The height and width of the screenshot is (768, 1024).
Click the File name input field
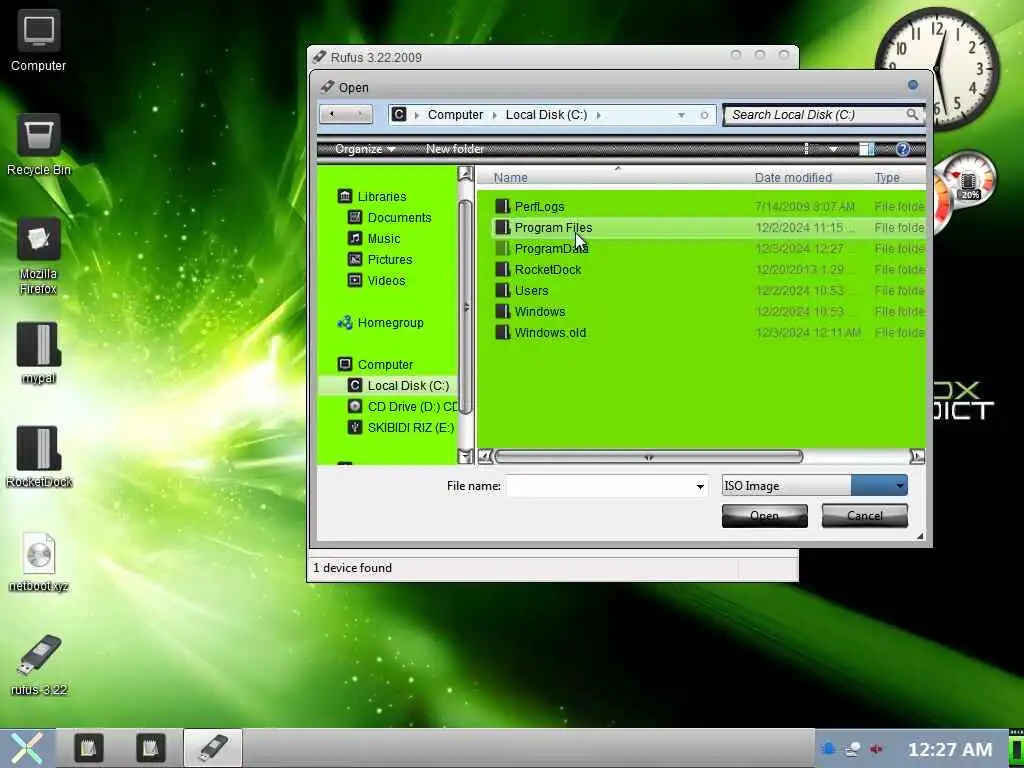(x=600, y=487)
